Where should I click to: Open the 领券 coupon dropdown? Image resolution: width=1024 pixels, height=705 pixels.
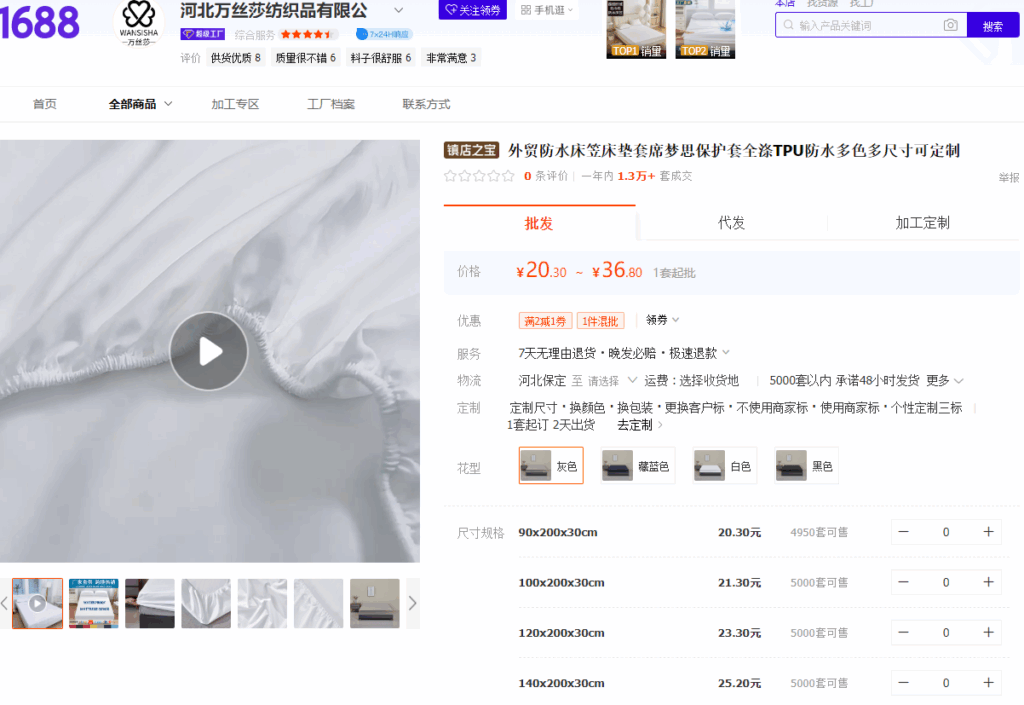[662, 320]
